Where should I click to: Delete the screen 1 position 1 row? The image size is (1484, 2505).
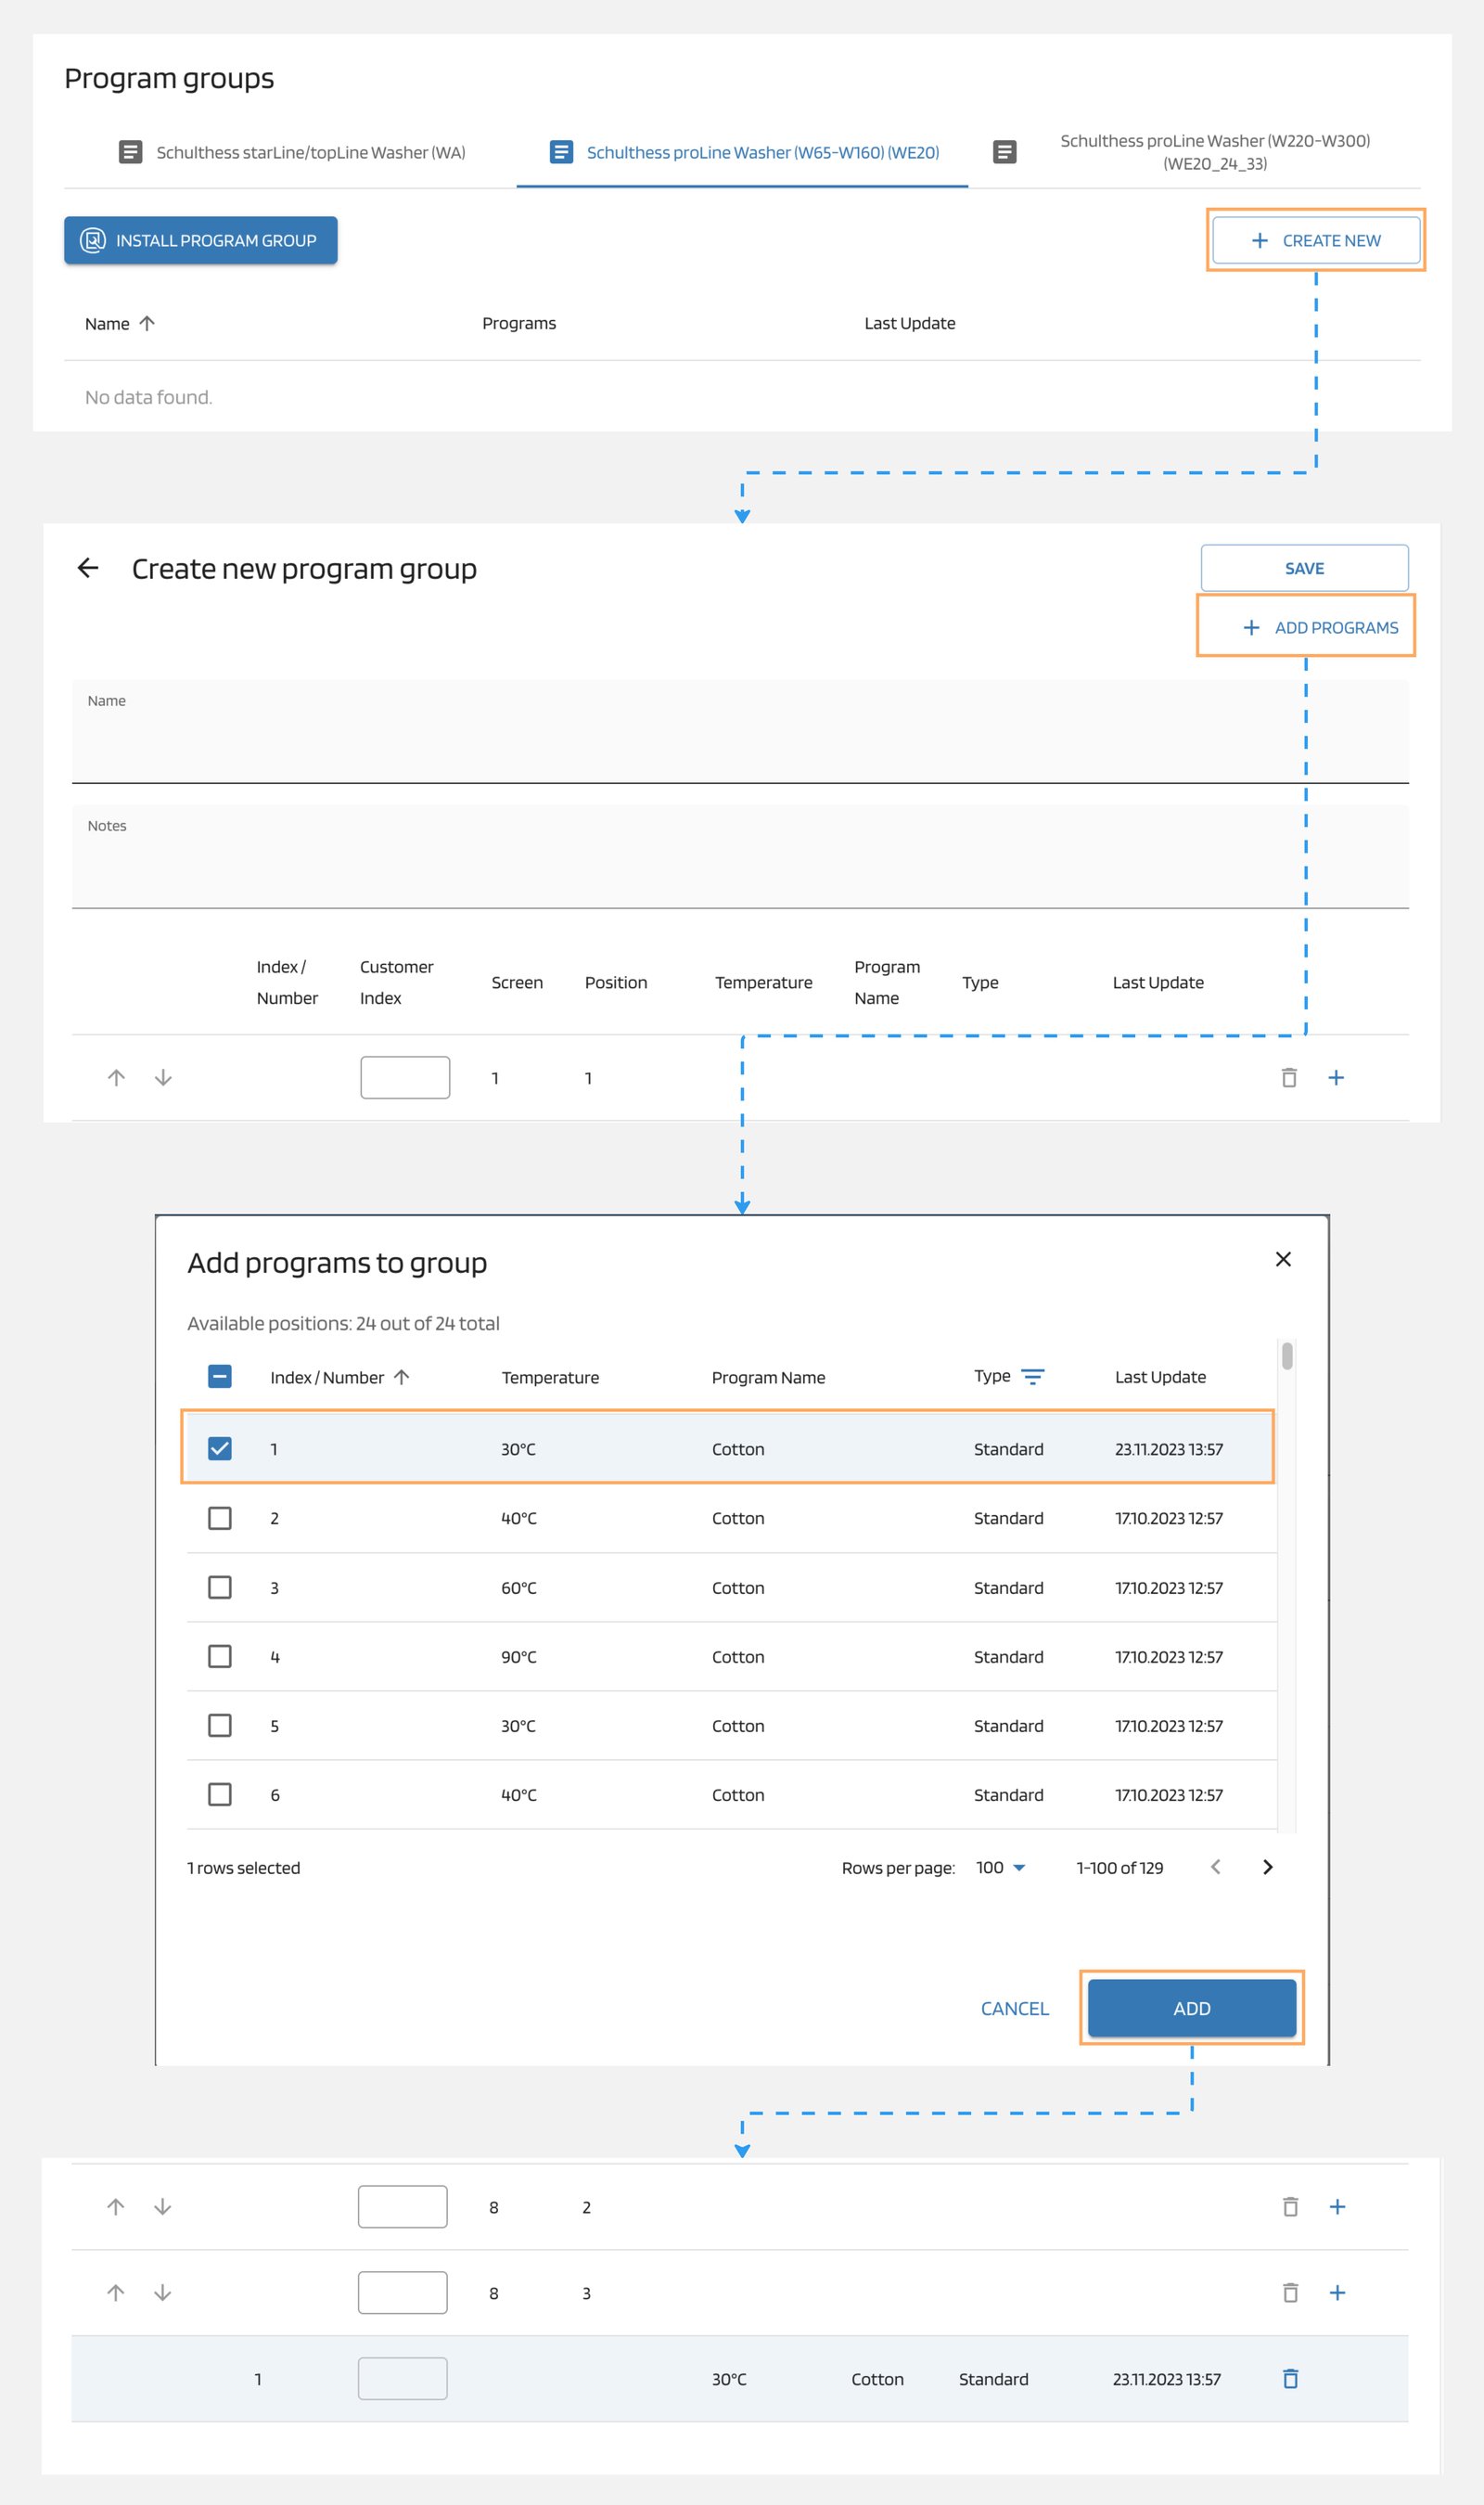point(1289,1077)
